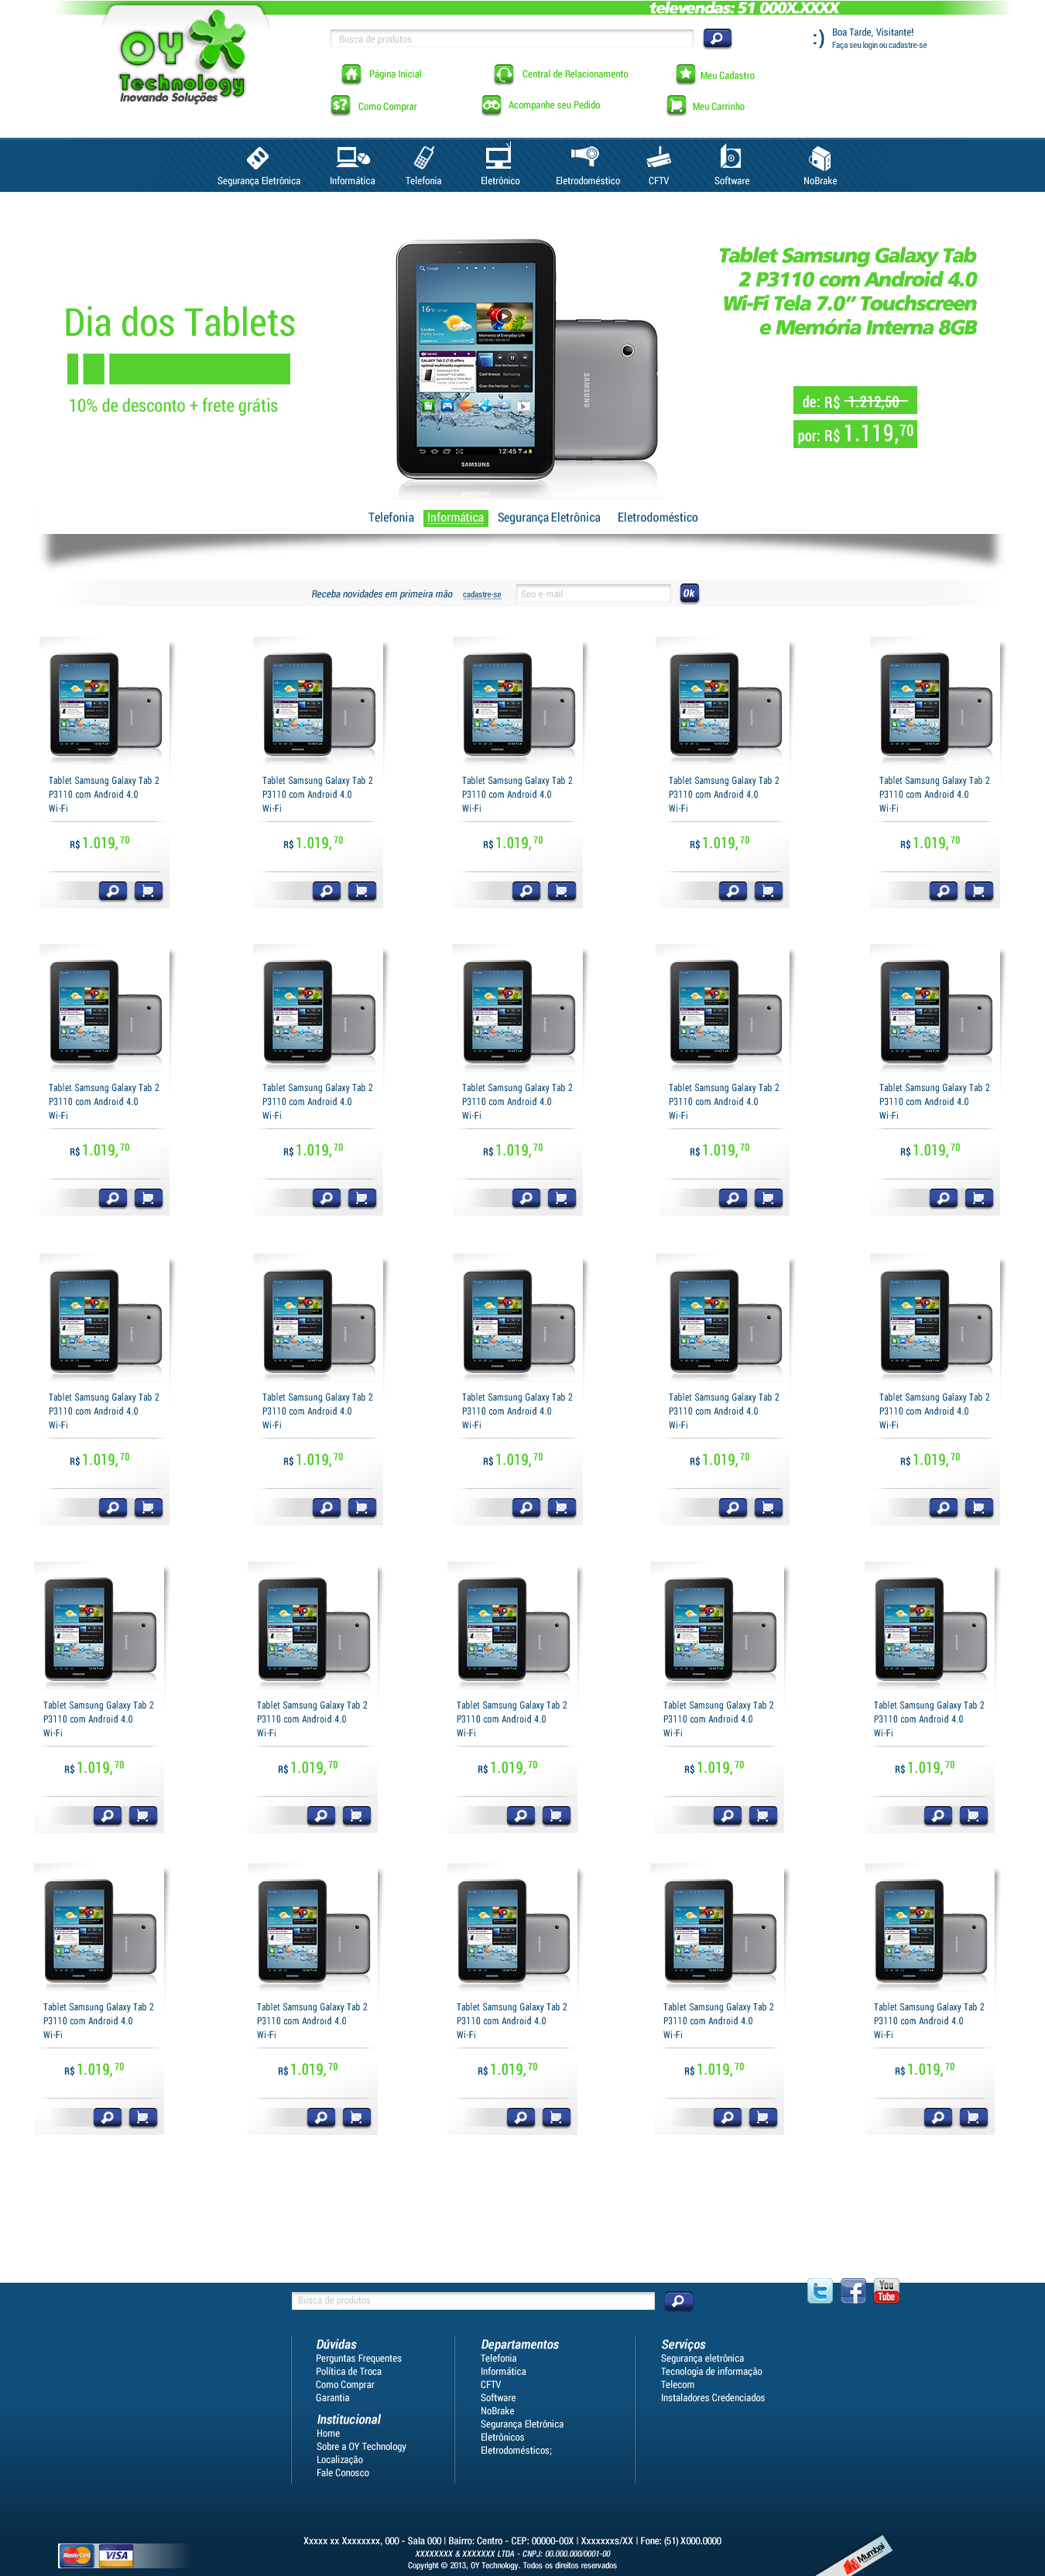This screenshot has width=1045, height=2576.
Task: Open the Twitter icon in the footer
Action: pyautogui.click(x=820, y=2291)
